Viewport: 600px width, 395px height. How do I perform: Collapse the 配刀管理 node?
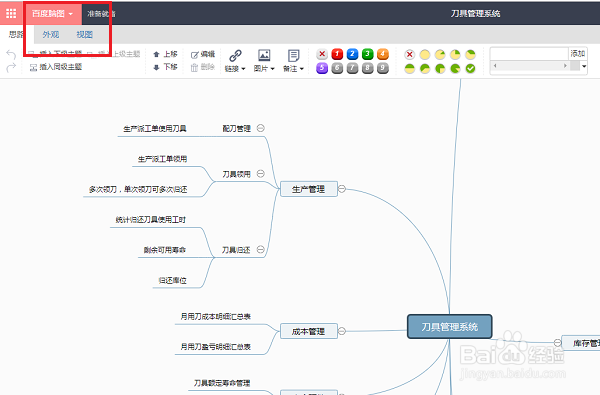pyautogui.click(x=261, y=128)
